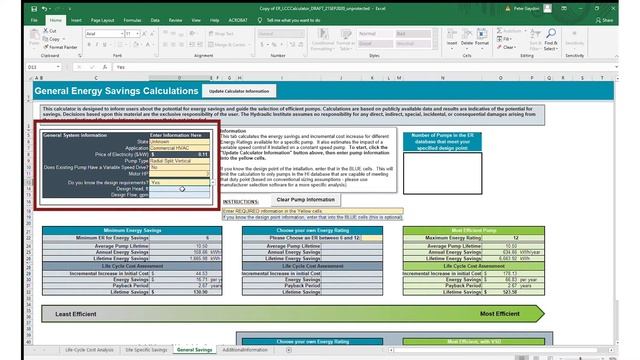Select Choose an ER between 6 and 12 cell

coord(371,238)
